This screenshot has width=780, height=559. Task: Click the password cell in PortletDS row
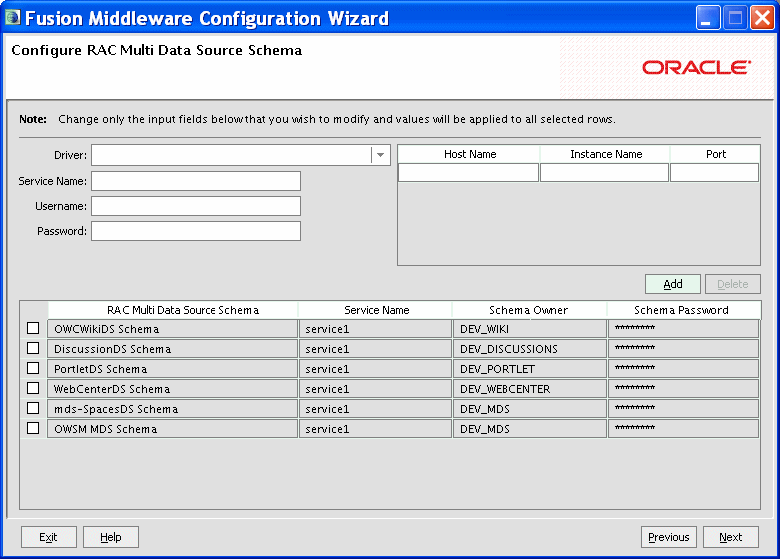click(x=683, y=369)
